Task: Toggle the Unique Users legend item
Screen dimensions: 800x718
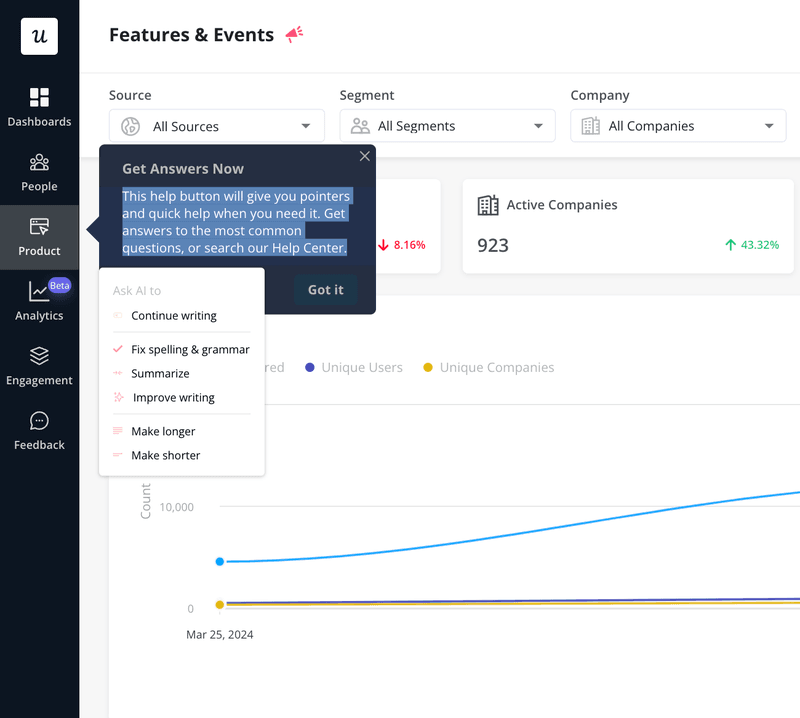Action: tap(353, 367)
